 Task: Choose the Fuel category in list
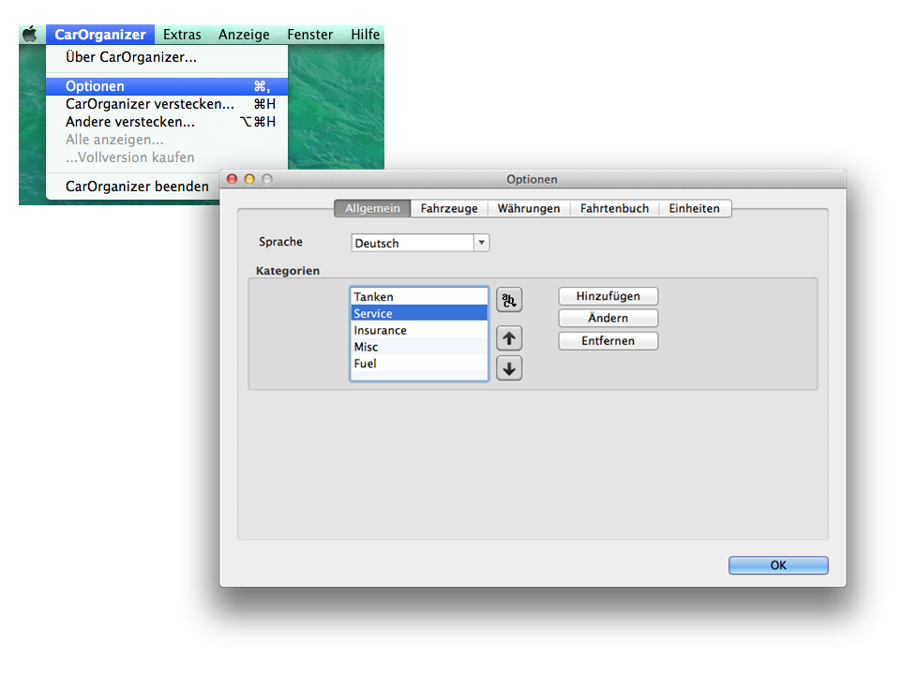418,364
